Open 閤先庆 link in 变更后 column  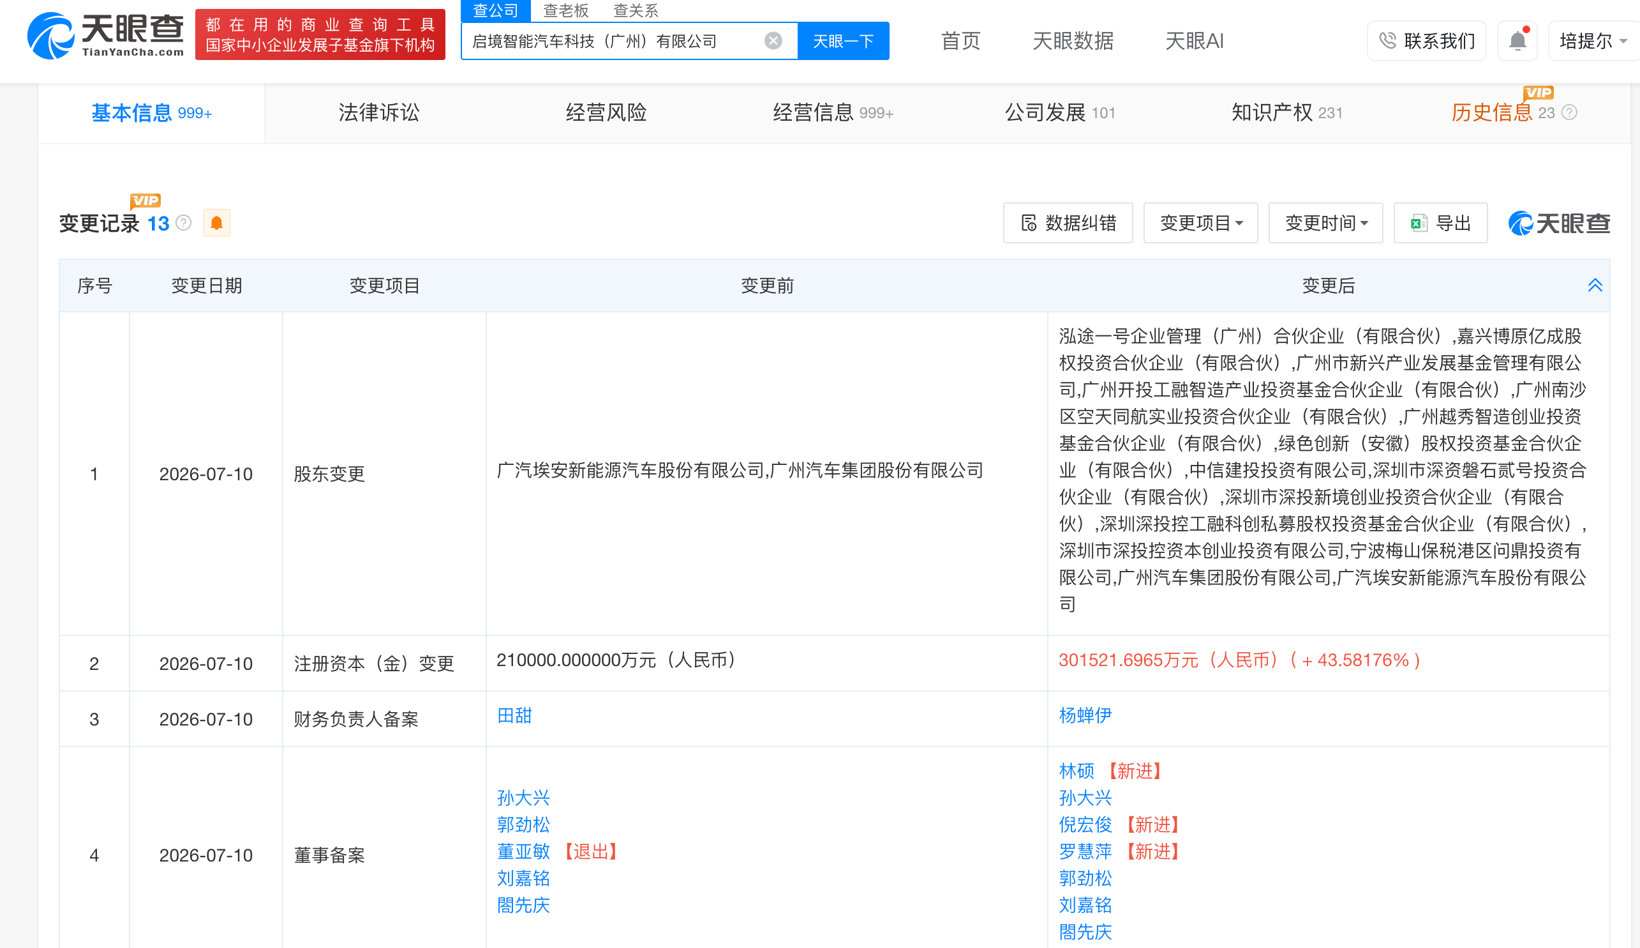pos(1085,932)
